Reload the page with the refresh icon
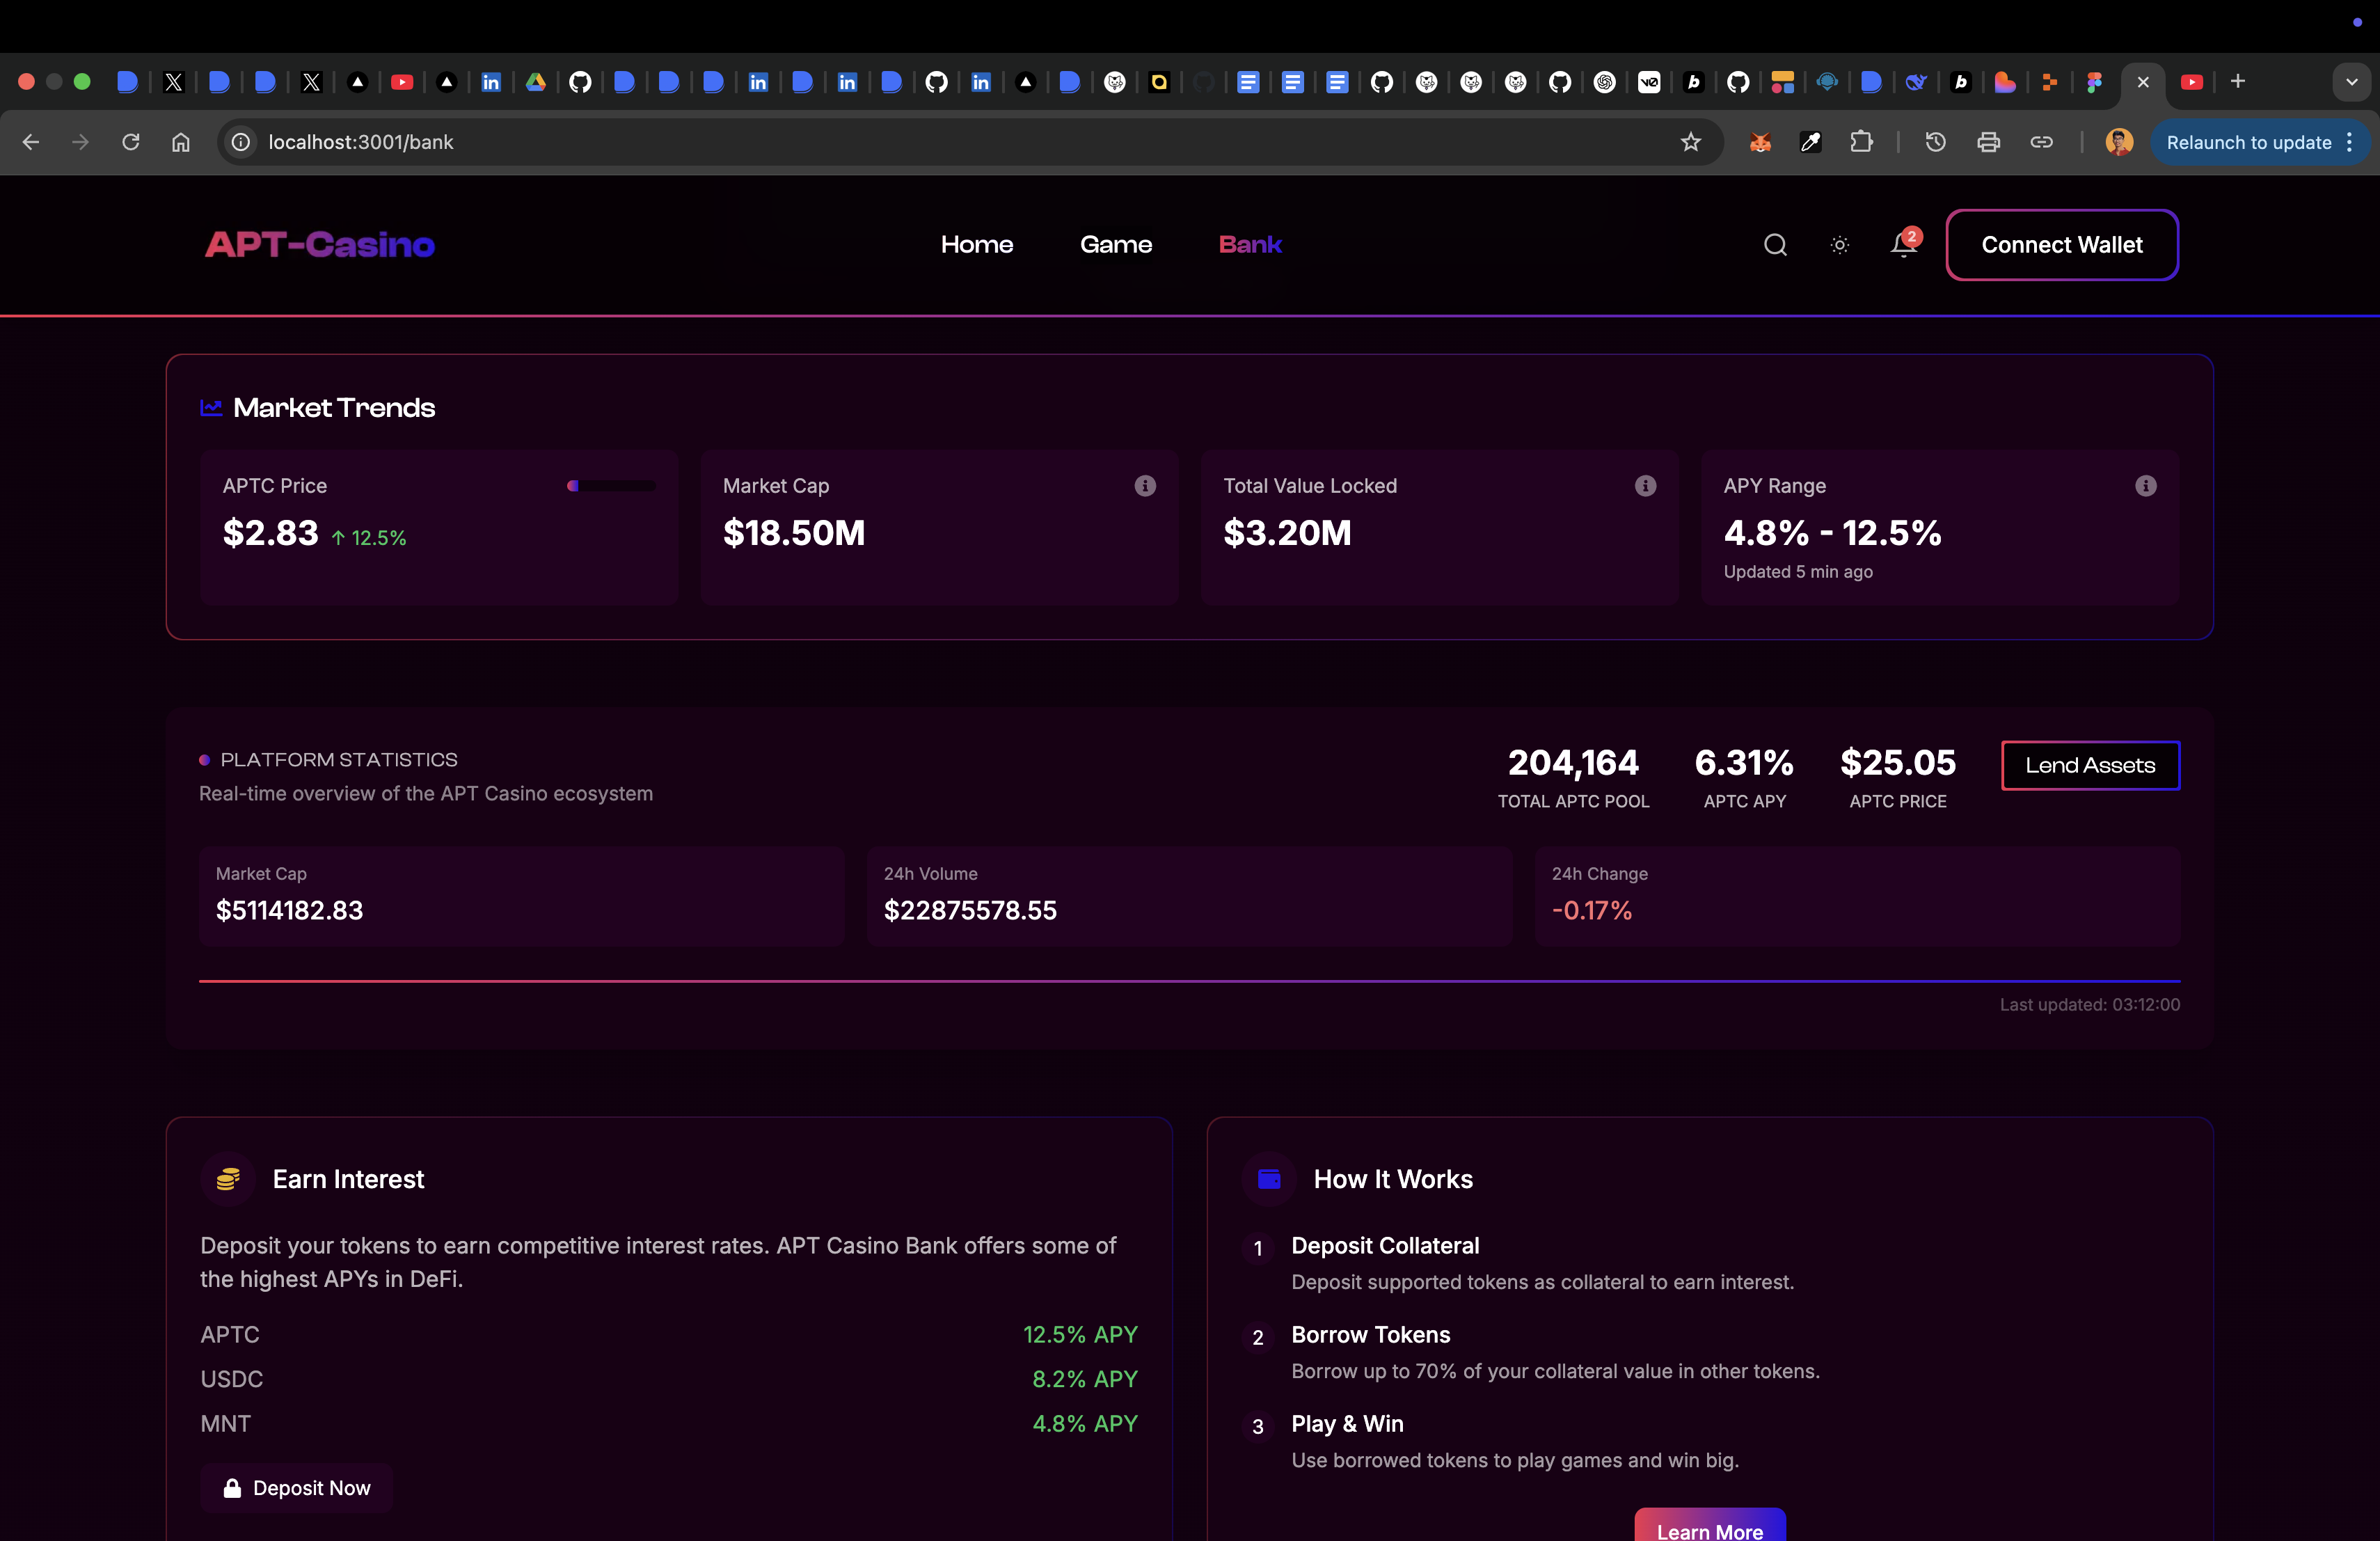The width and height of the screenshot is (2380, 1541). 131,142
